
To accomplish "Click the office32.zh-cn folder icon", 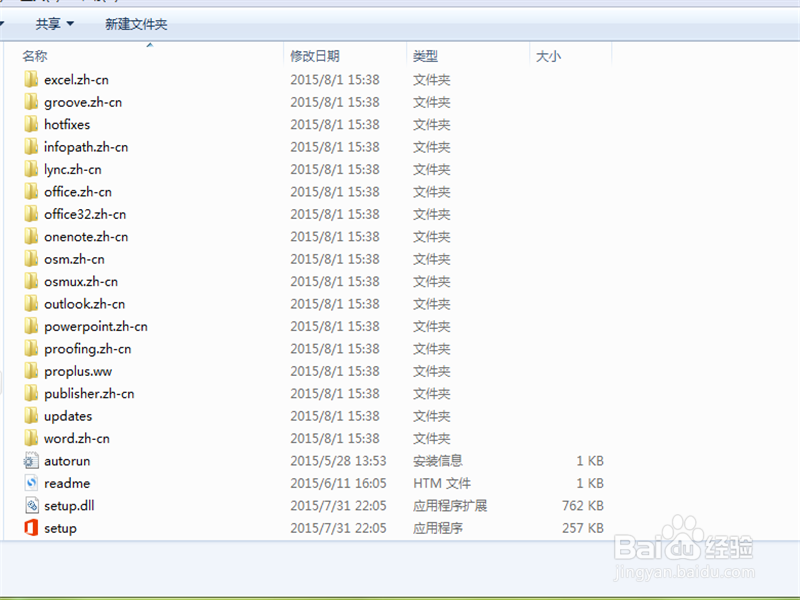I will pyautogui.click(x=31, y=214).
